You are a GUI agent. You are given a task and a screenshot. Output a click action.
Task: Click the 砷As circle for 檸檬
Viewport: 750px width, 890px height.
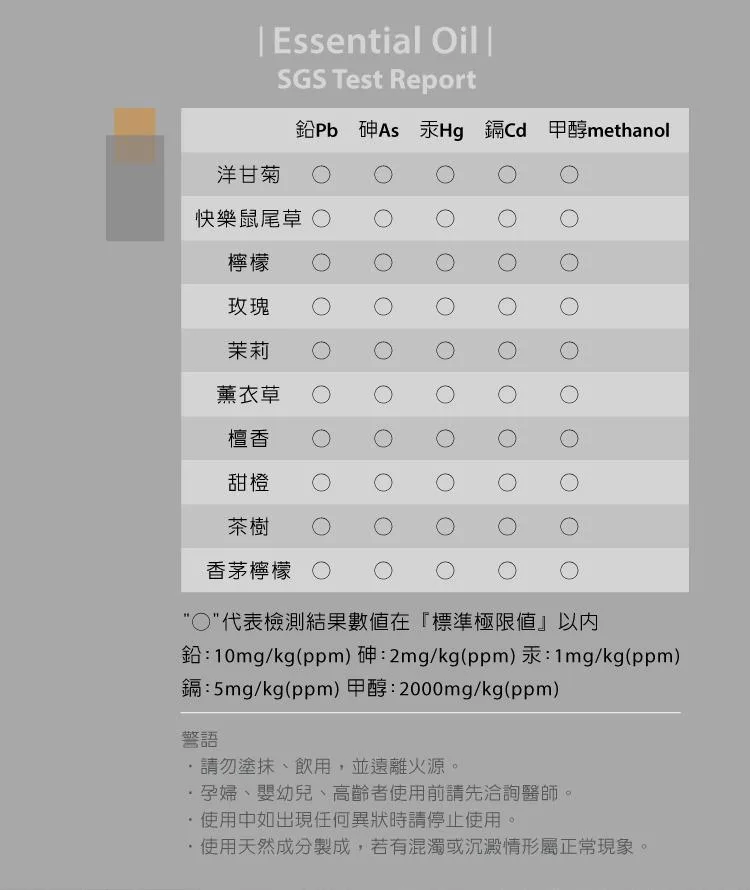click(x=383, y=263)
